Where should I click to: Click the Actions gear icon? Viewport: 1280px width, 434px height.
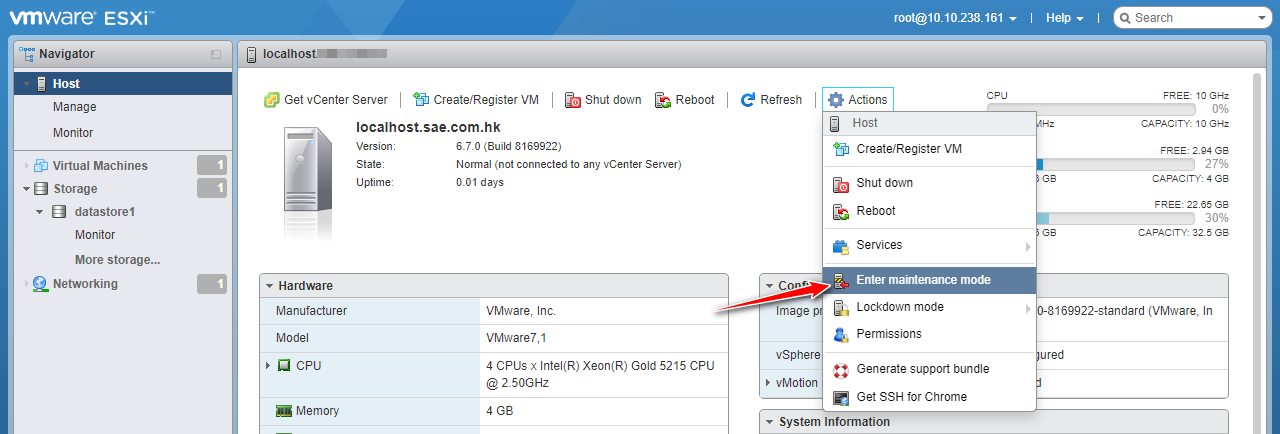click(x=836, y=100)
